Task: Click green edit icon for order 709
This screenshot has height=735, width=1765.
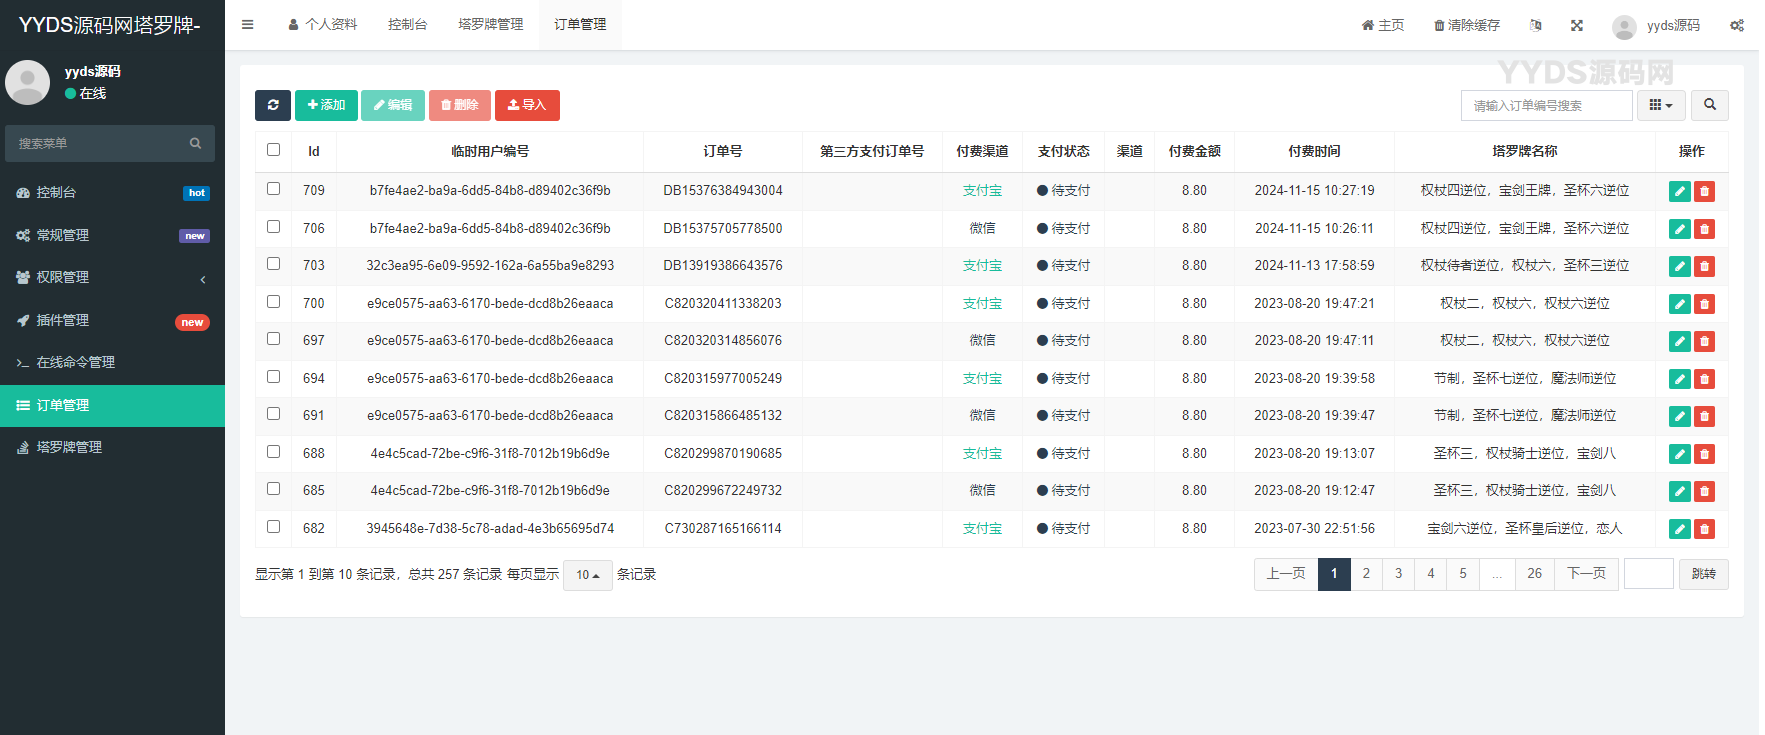Action: click(x=1679, y=191)
